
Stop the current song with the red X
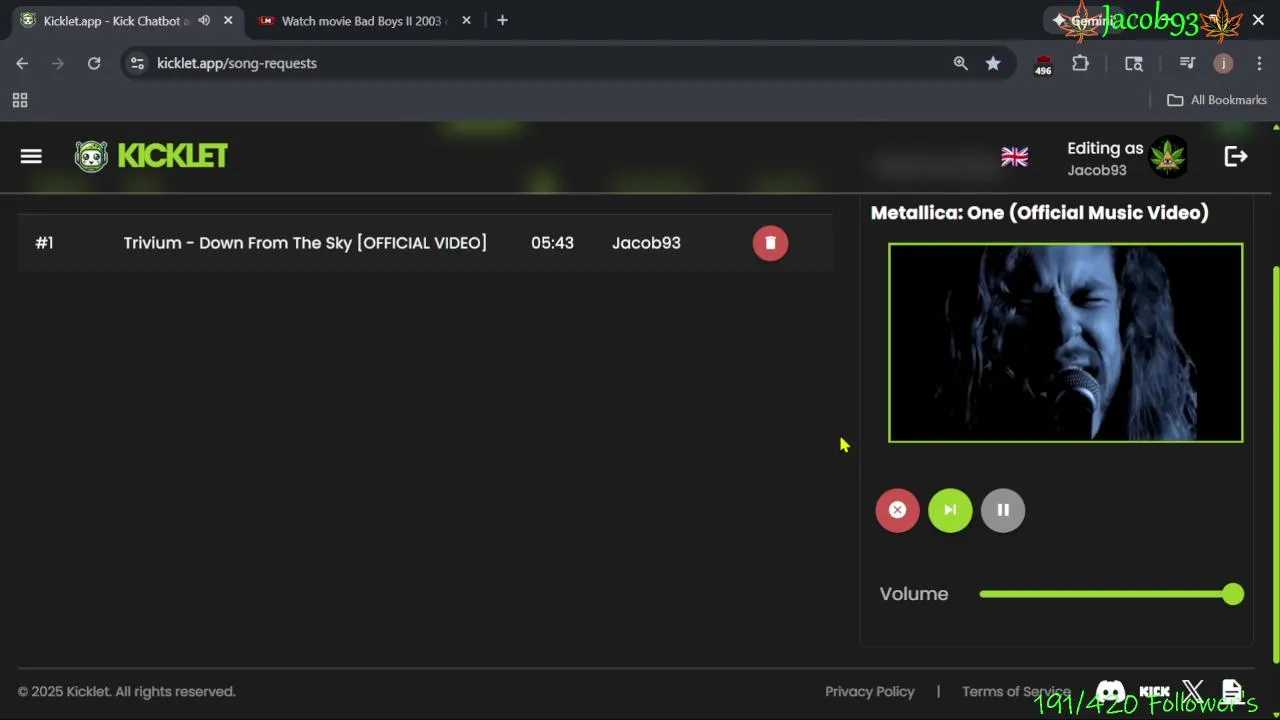tap(897, 510)
